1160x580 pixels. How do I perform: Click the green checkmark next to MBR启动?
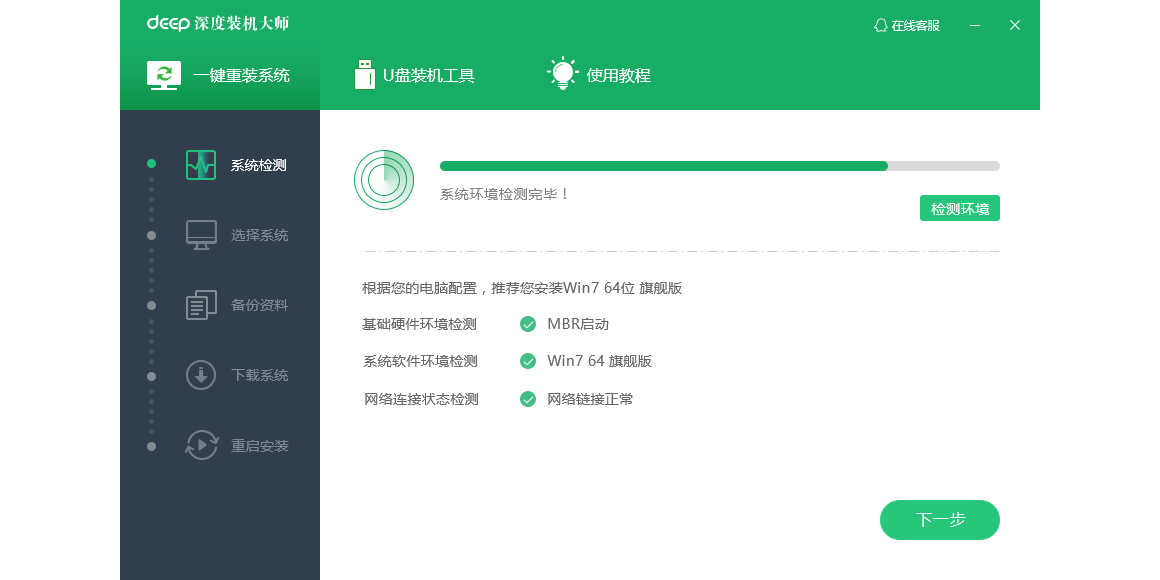[x=528, y=323]
